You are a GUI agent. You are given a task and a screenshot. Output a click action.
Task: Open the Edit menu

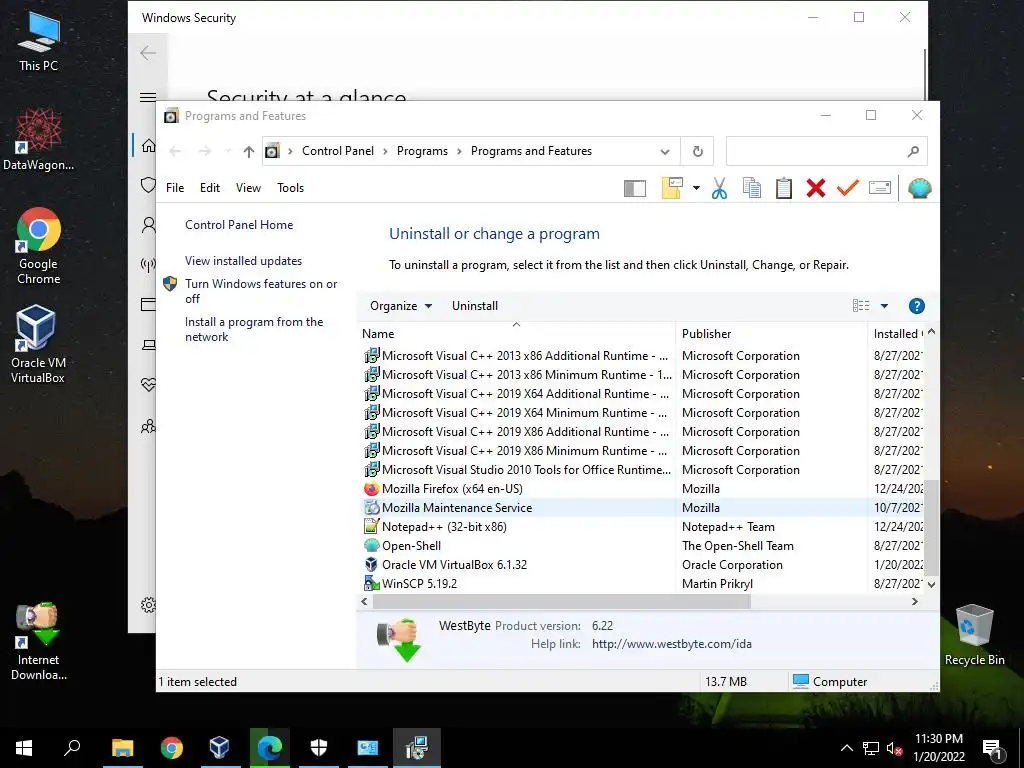tap(210, 188)
